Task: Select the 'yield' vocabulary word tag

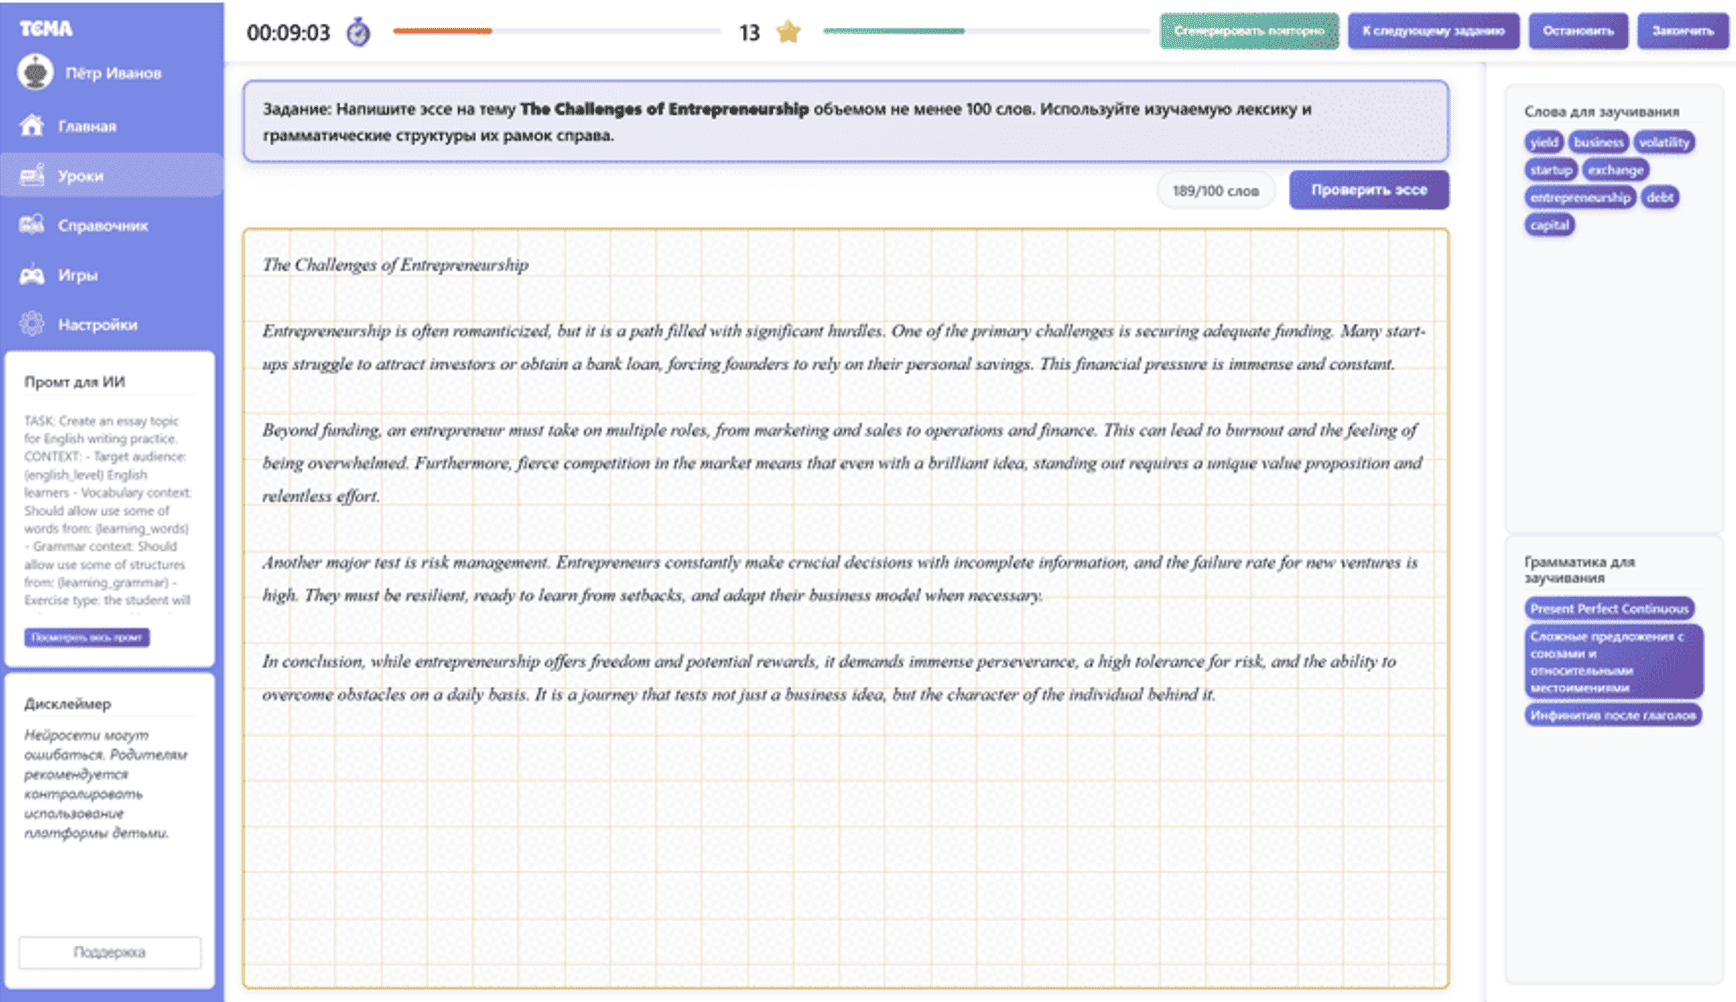Action: [x=1544, y=142]
